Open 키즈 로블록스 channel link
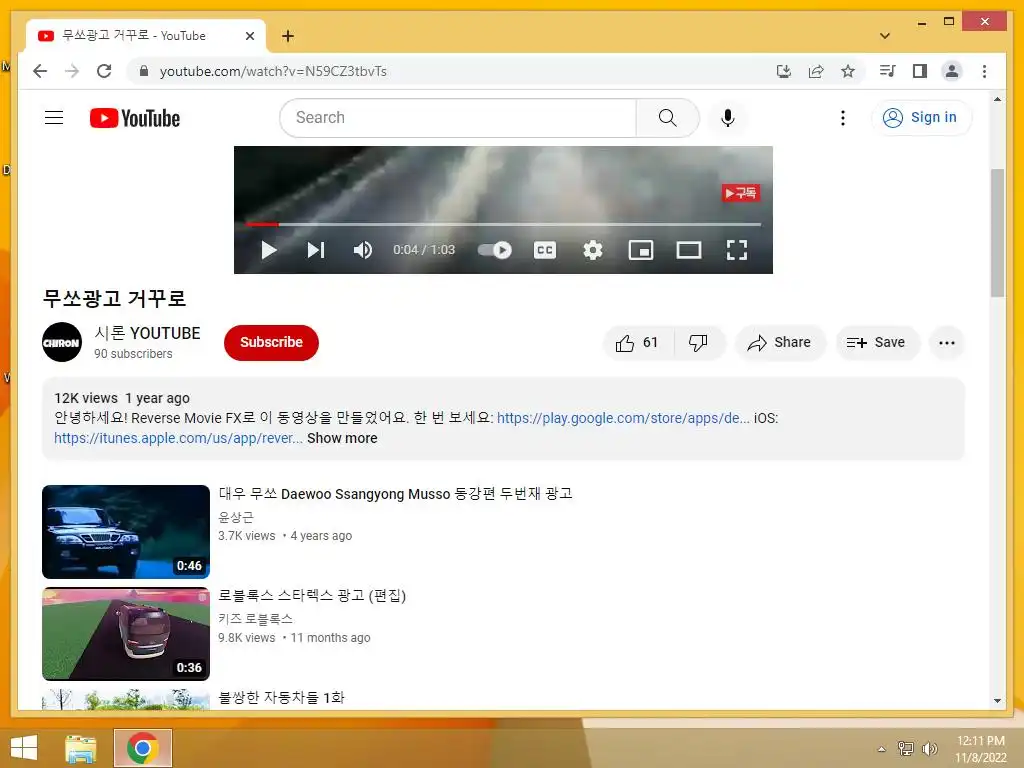This screenshot has width=1024, height=768. [255, 618]
